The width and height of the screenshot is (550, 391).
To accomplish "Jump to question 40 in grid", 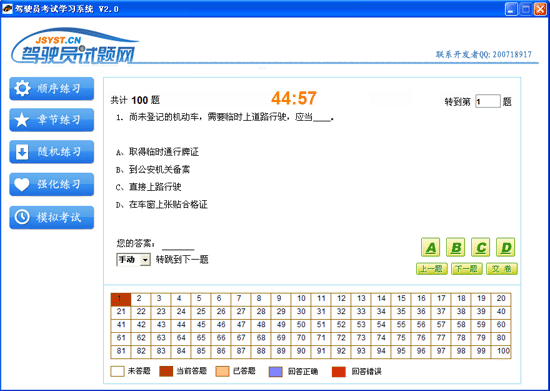I will click(501, 312).
